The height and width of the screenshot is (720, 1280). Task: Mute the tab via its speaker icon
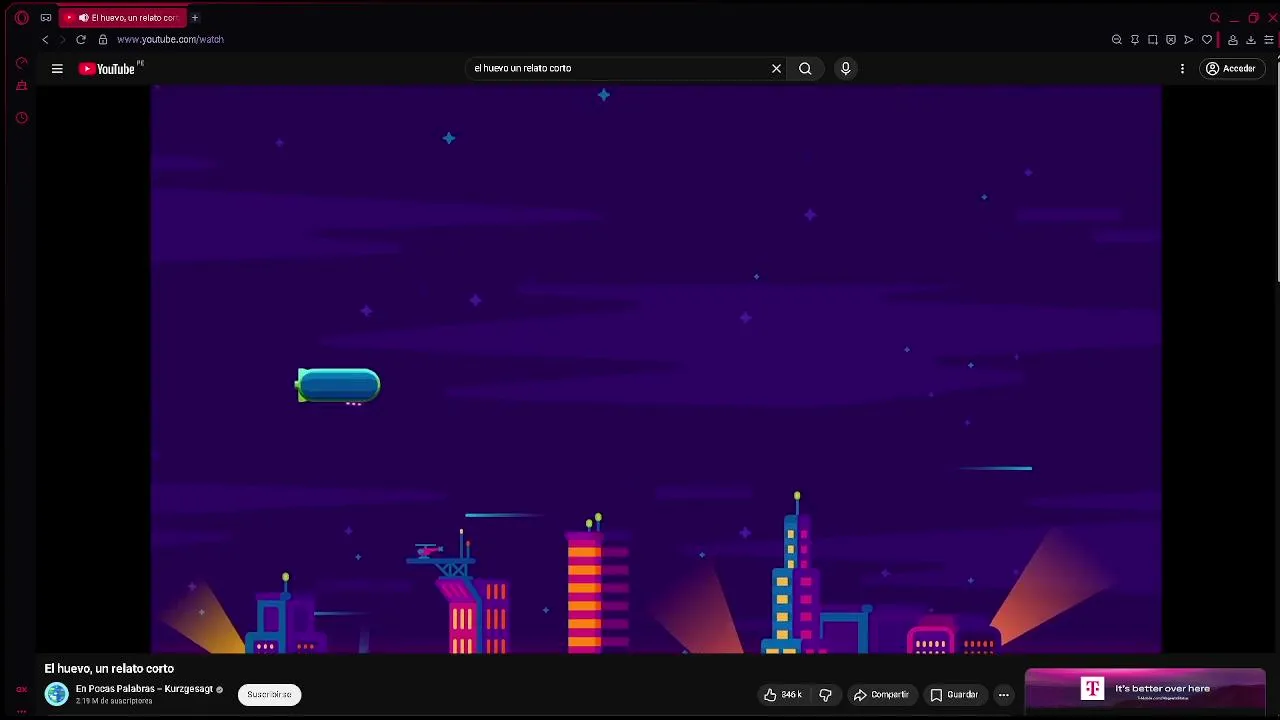[83, 17]
